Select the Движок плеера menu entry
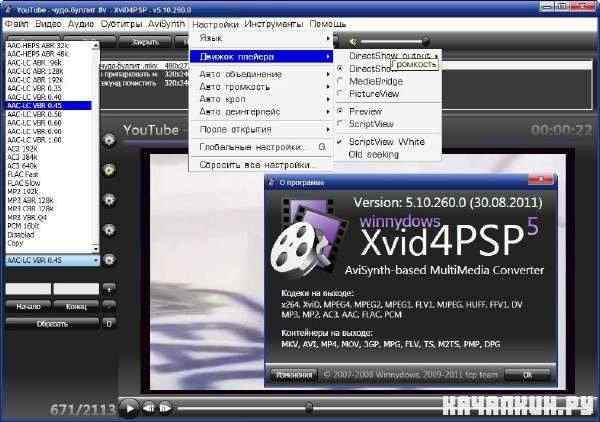This screenshot has height=422, width=600. 261,57
